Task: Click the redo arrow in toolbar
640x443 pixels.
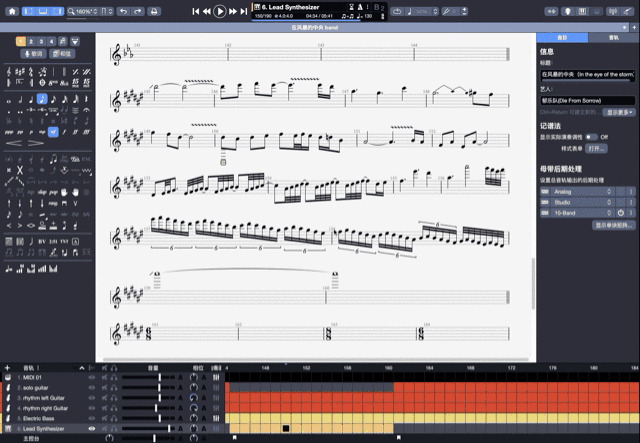Action: pyautogui.click(x=136, y=11)
